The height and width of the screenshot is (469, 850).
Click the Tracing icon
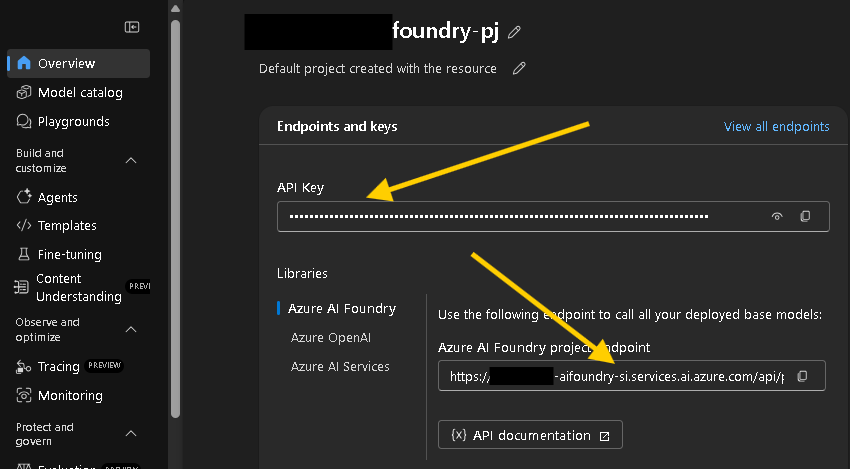(23, 367)
